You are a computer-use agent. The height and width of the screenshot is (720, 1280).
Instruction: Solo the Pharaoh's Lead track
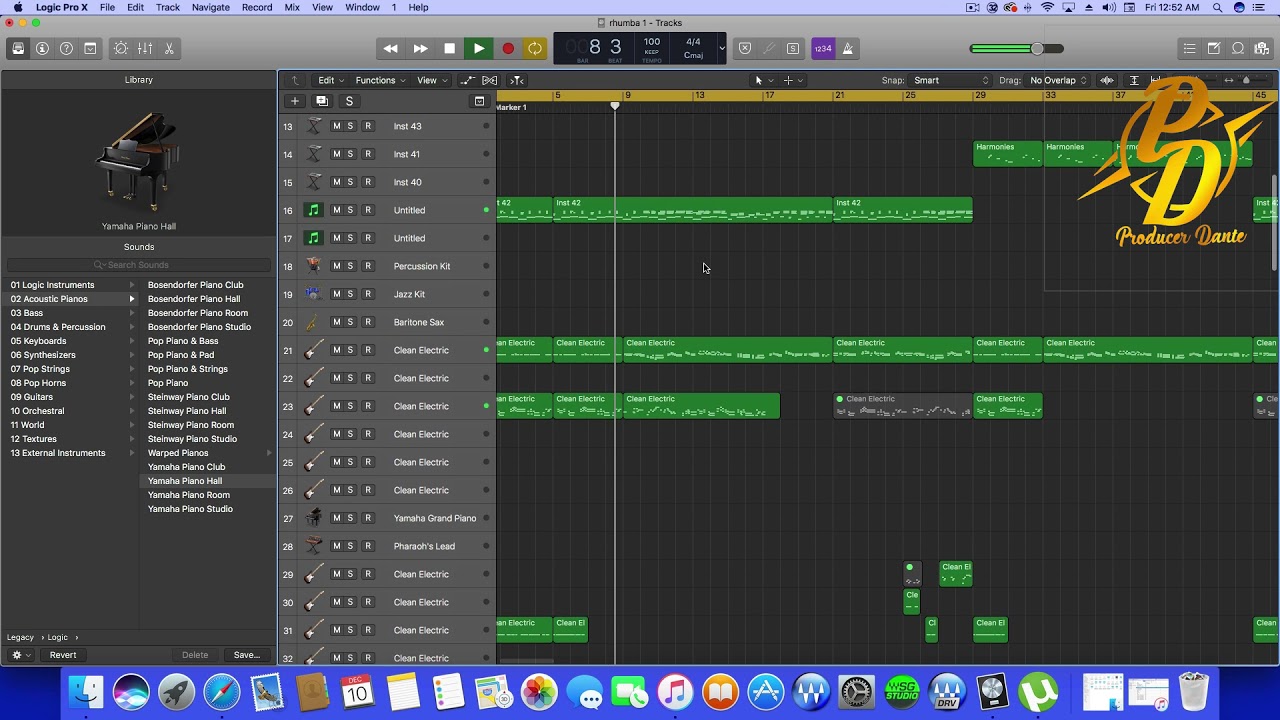[x=350, y=546]
